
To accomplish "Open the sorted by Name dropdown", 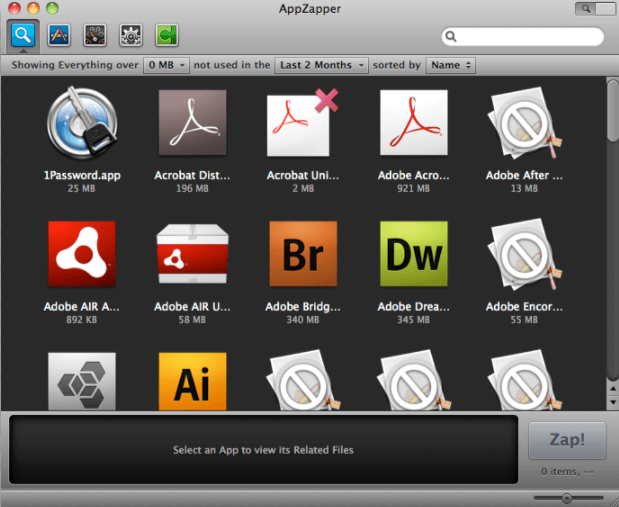I will [x=450, y=65].
